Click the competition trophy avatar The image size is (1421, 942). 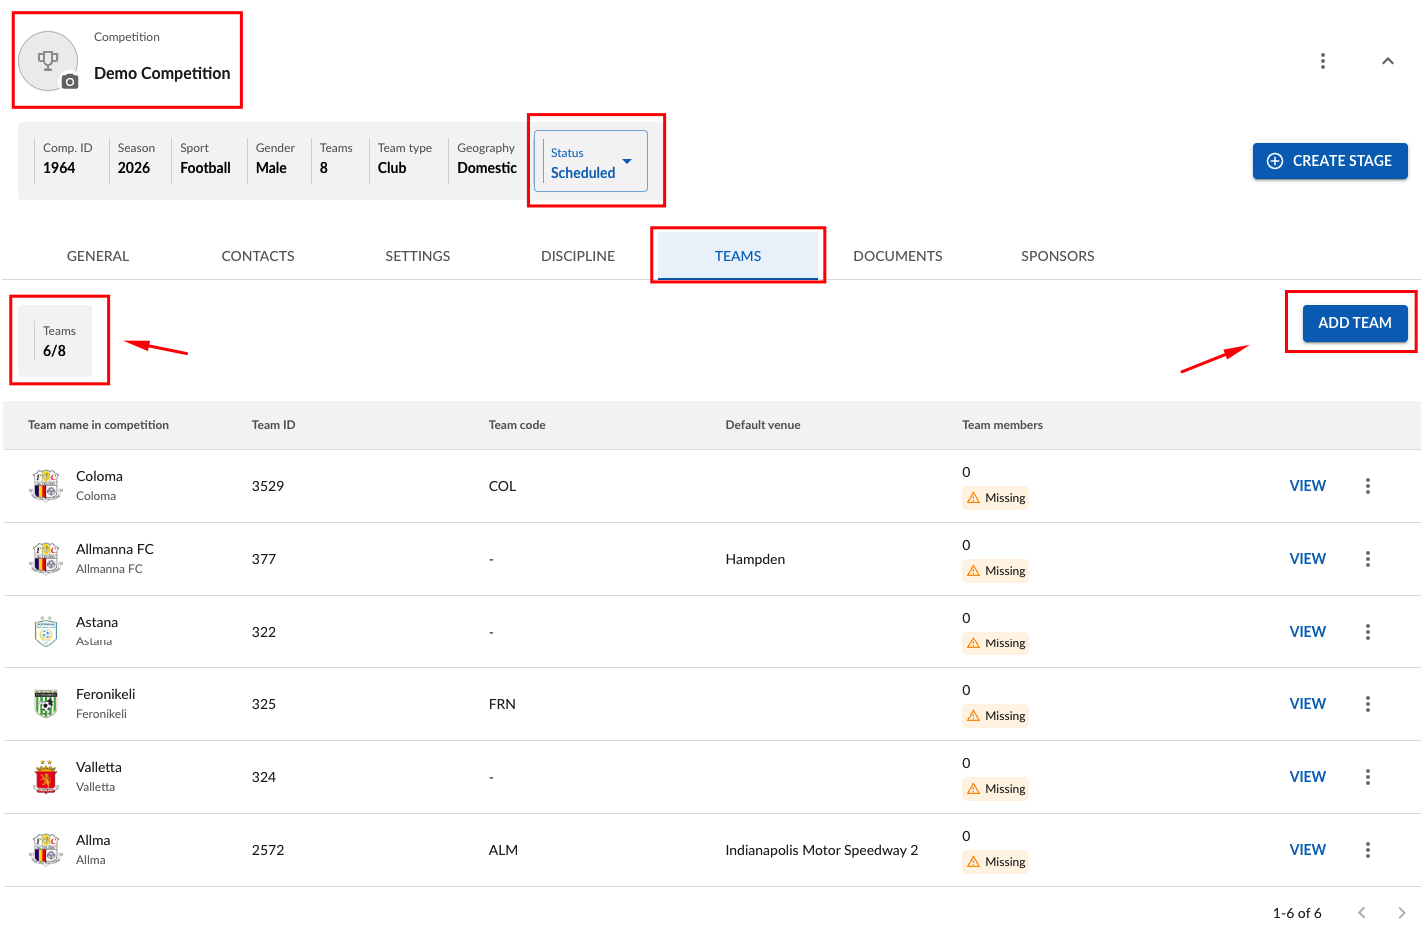tap(48, 61)
